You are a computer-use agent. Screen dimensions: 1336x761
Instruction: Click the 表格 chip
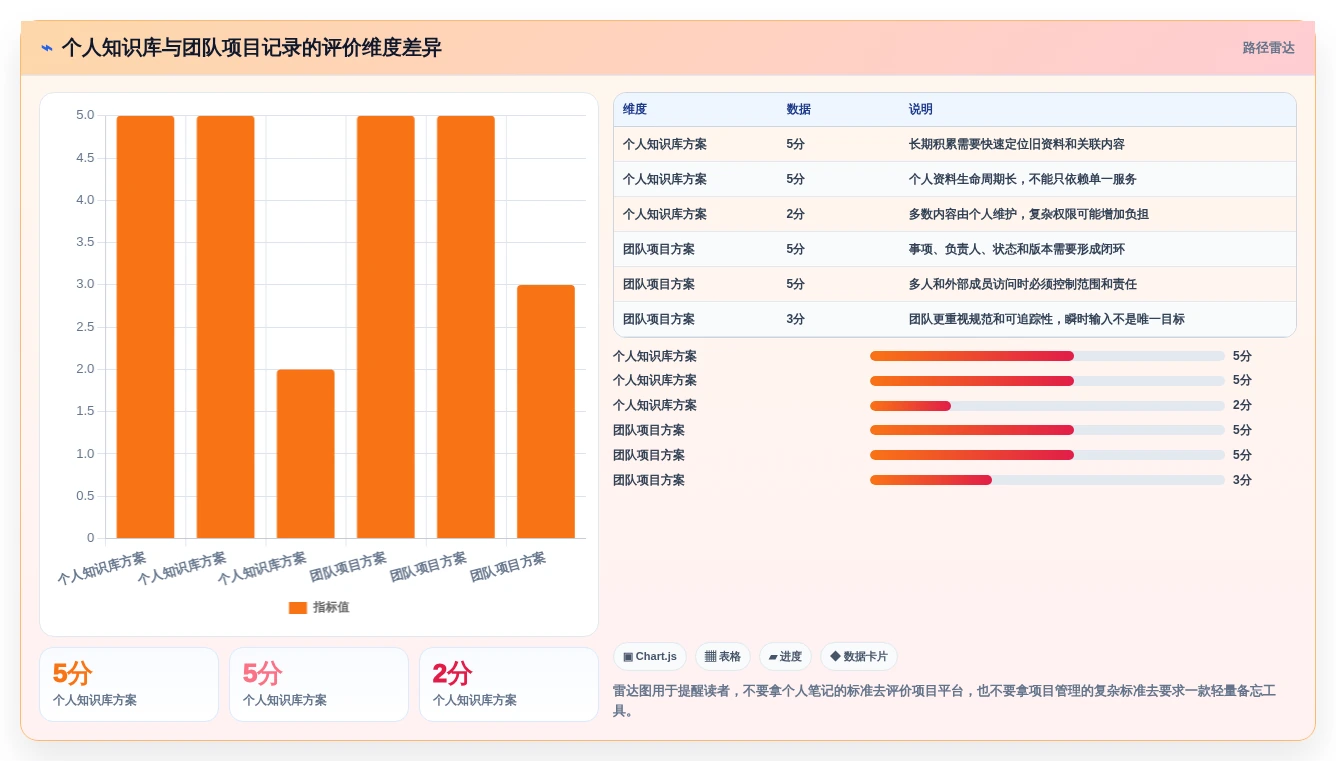click(723, 657)
